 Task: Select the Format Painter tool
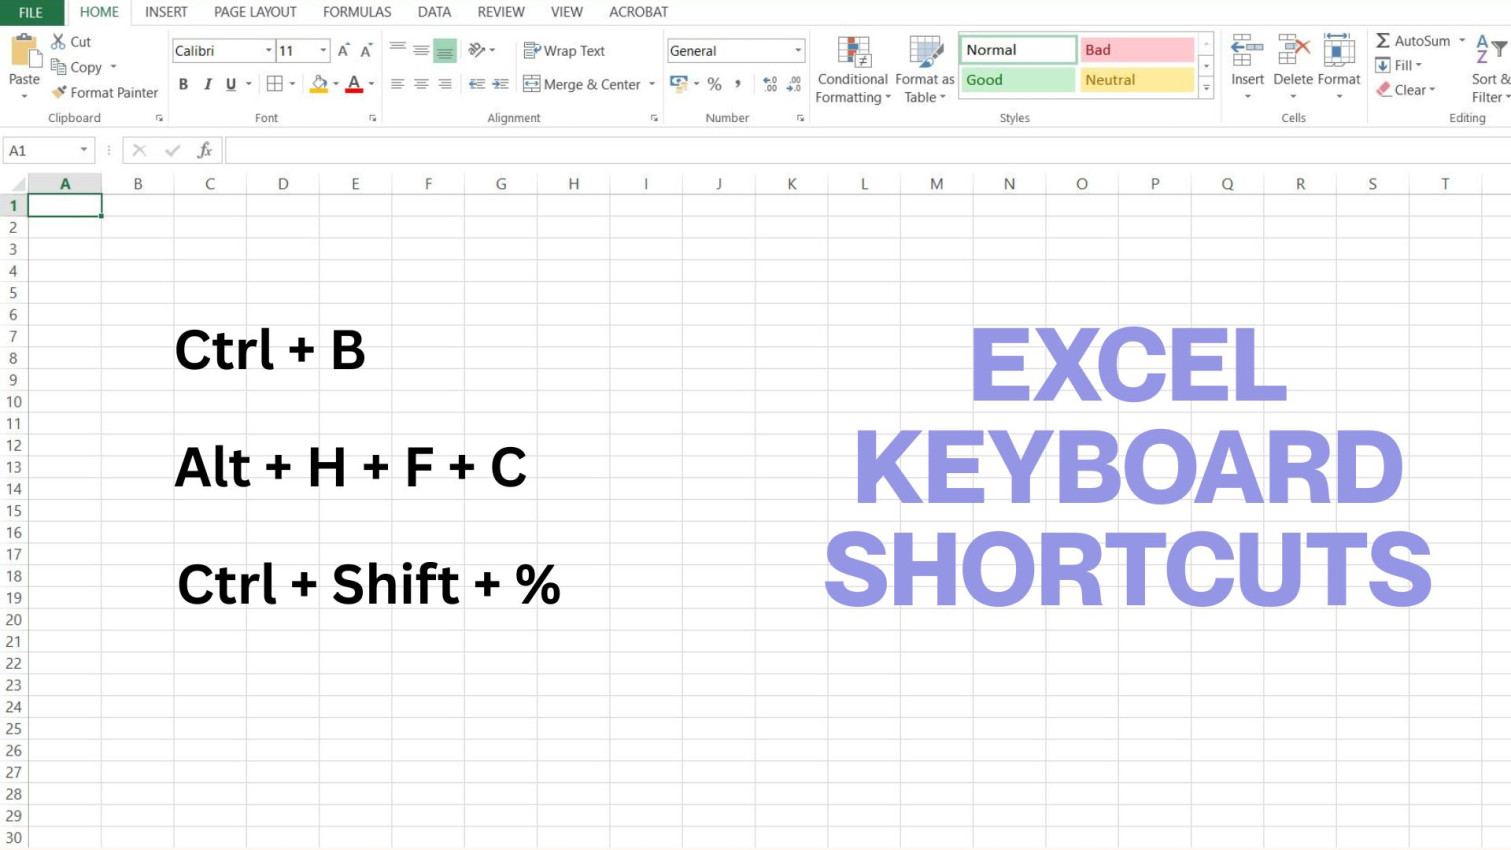point(104,92)
